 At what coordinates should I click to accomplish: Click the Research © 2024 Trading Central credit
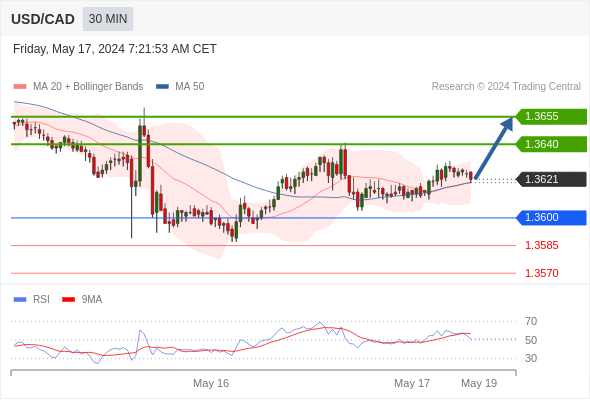[x=506, y=87]
